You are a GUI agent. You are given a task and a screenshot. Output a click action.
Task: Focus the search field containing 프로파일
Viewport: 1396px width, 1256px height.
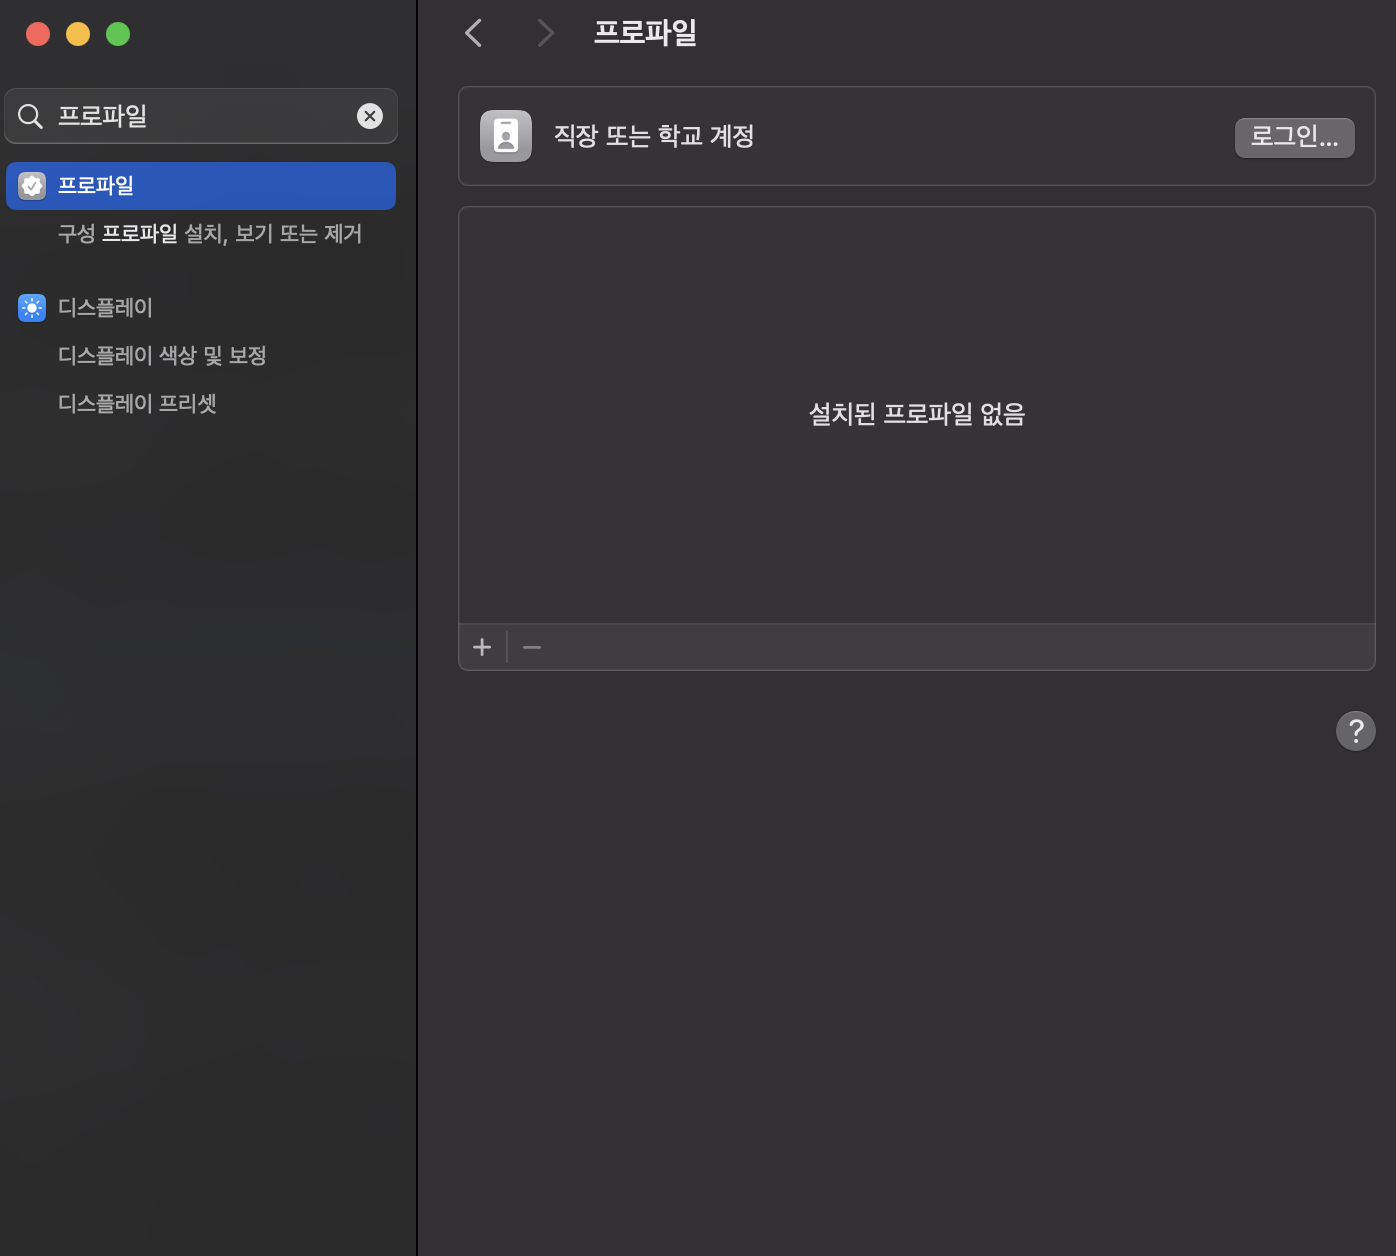200,116
